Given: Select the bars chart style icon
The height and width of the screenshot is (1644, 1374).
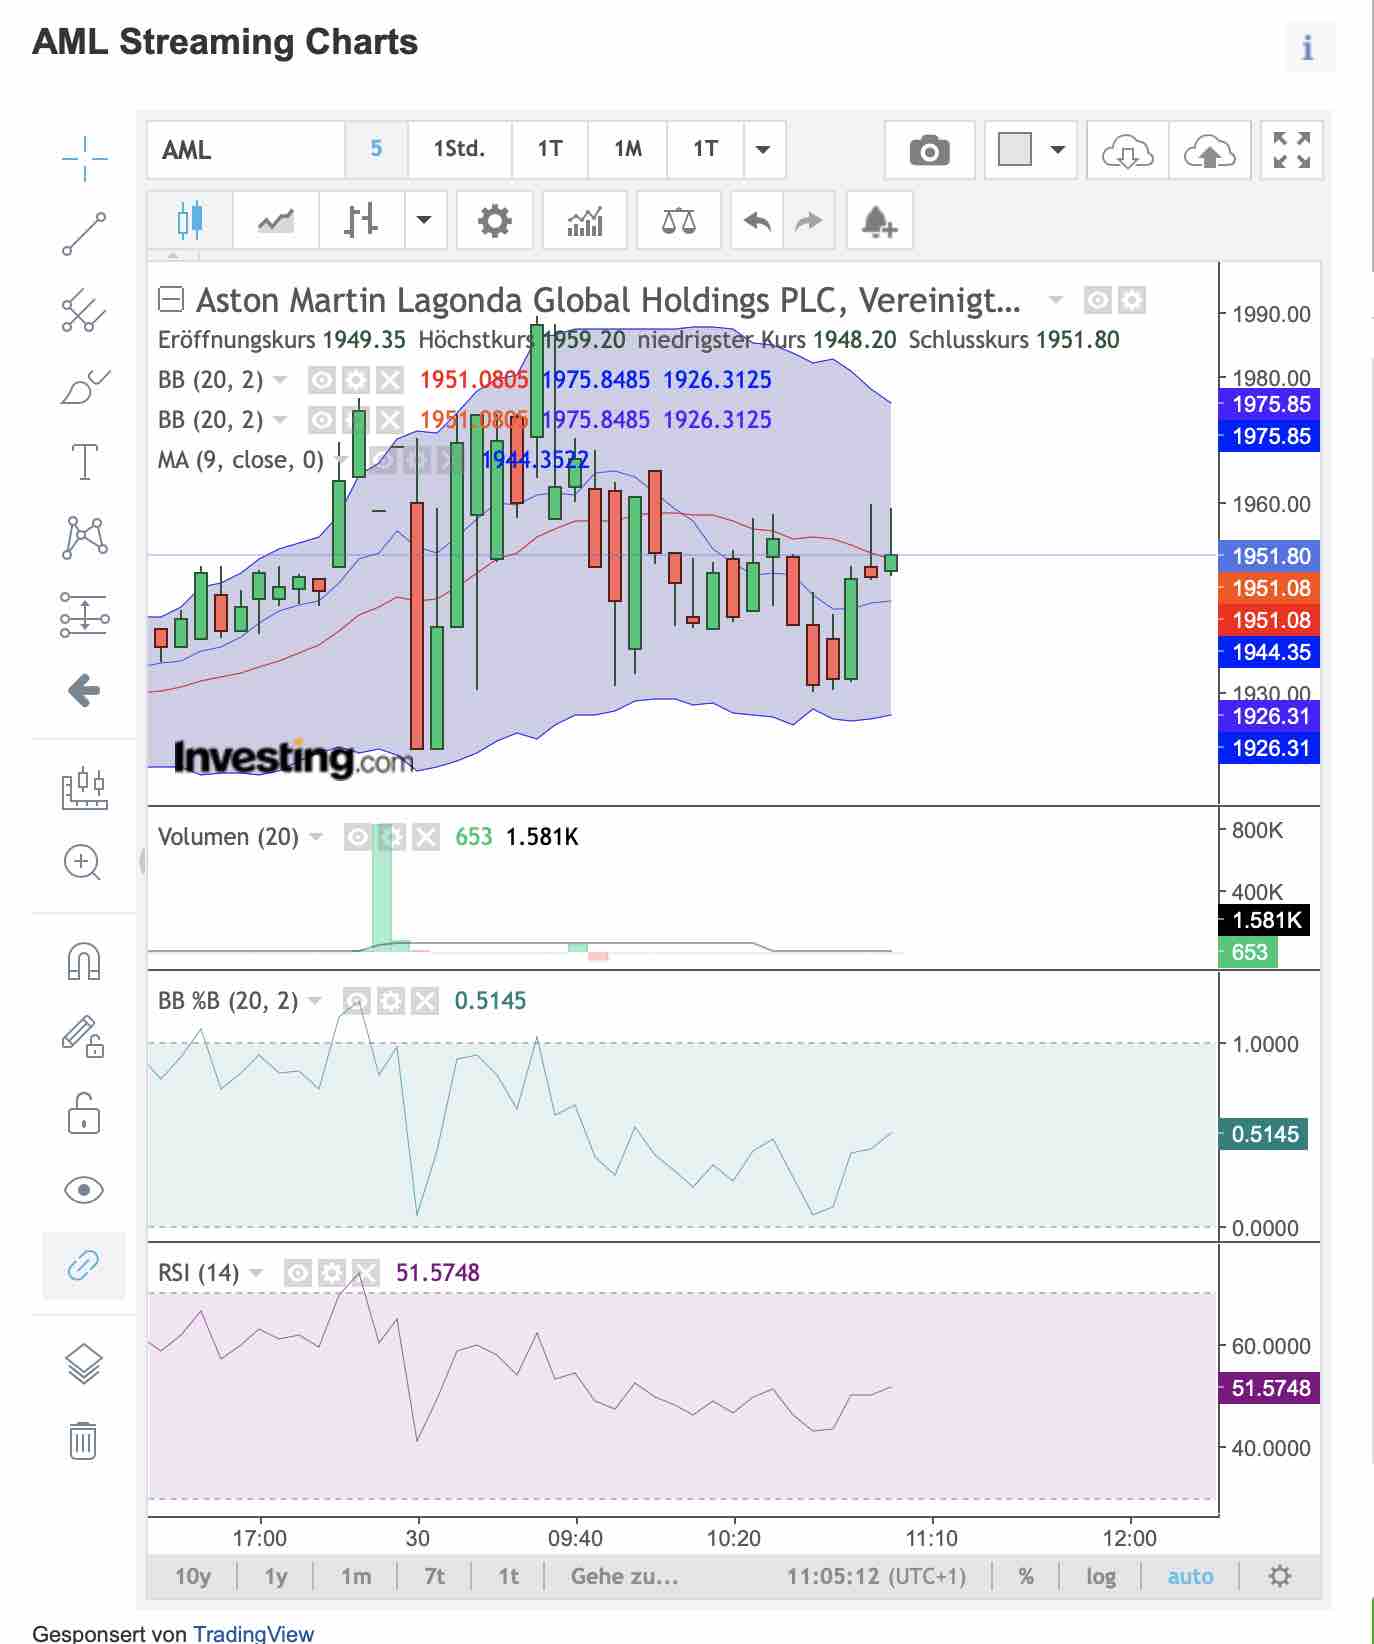Looking at the screenshot, I should (x=362, y=220).
